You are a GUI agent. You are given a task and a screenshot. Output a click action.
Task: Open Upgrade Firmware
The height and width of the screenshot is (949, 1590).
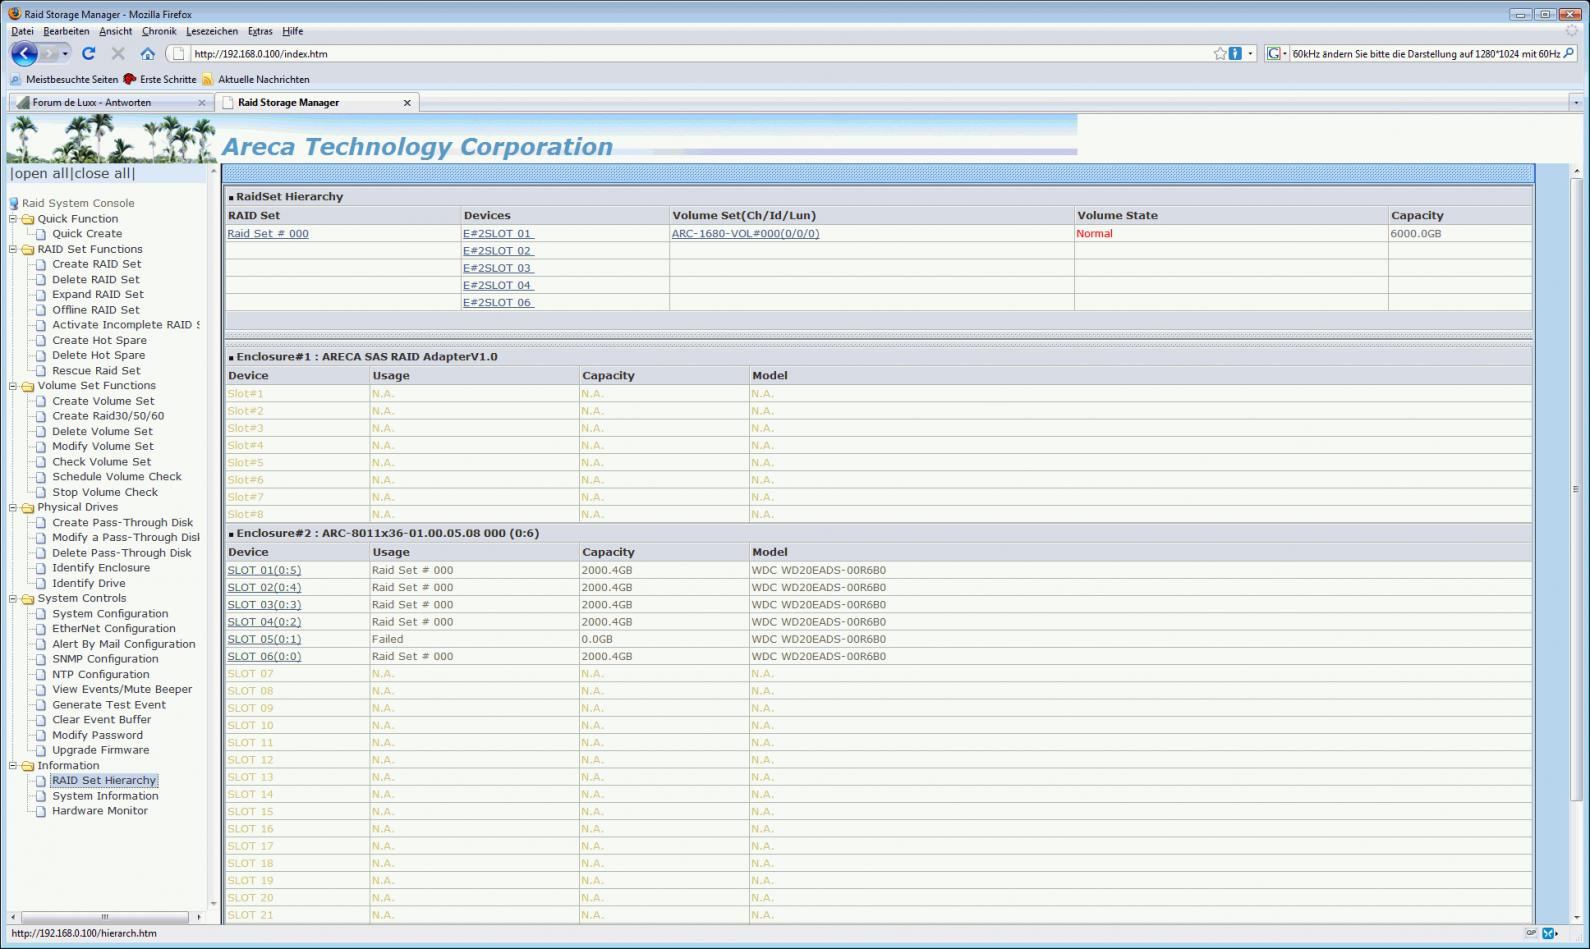(101, 750)
